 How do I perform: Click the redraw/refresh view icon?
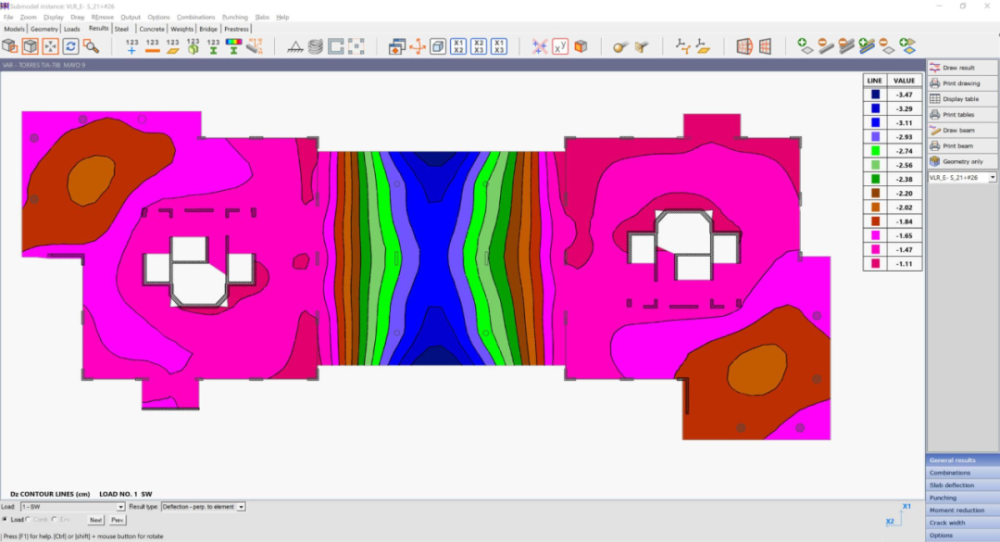[x=71, y=46]
